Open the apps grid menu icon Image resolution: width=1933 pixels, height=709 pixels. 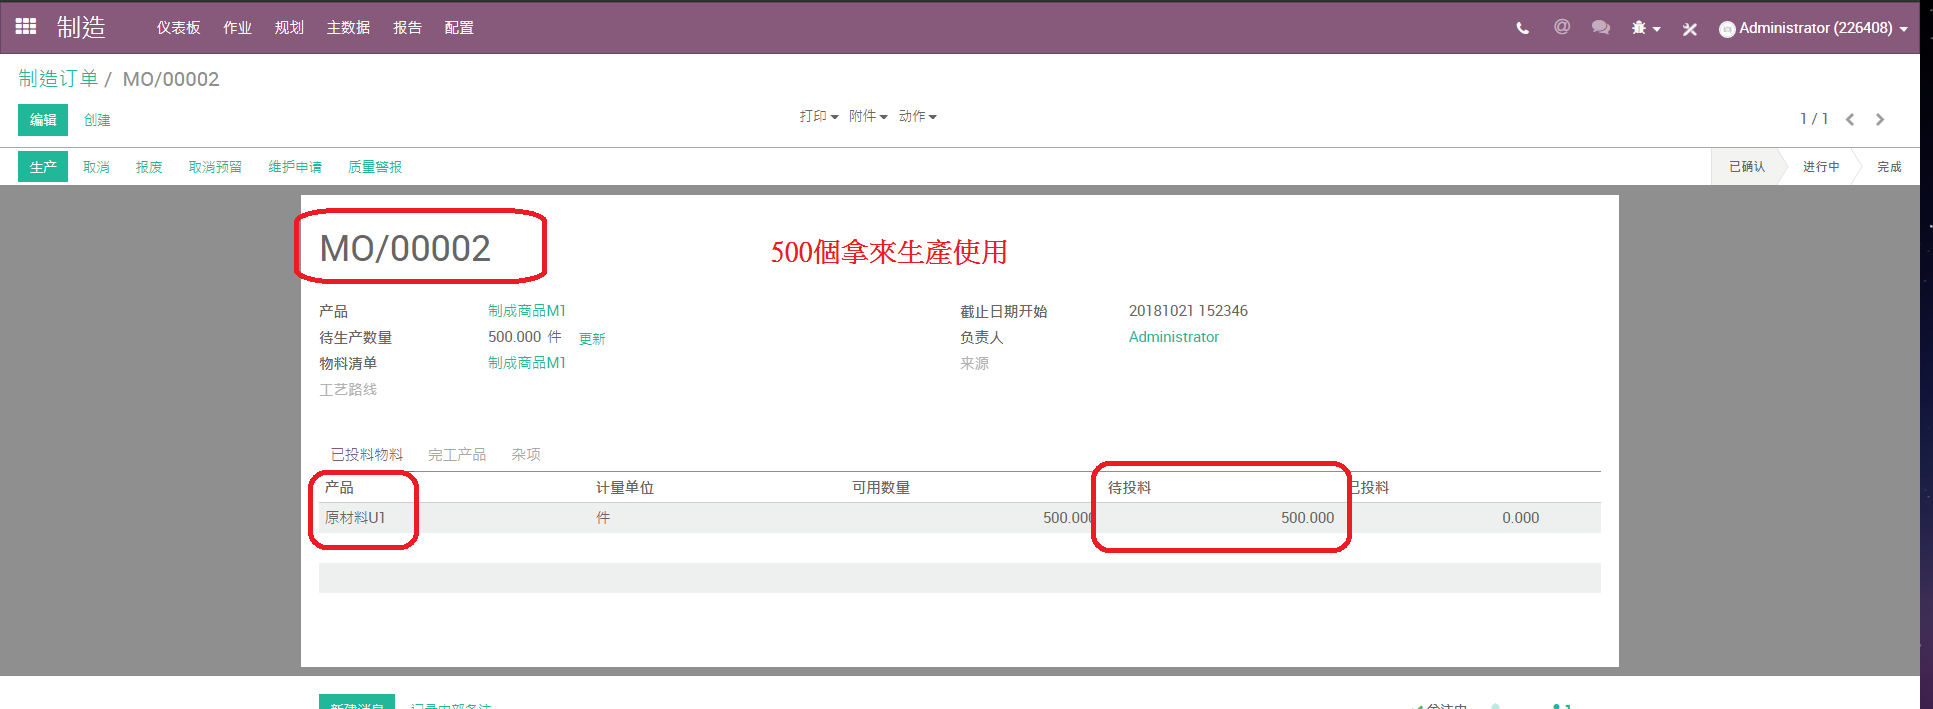(x=26, y=27)
